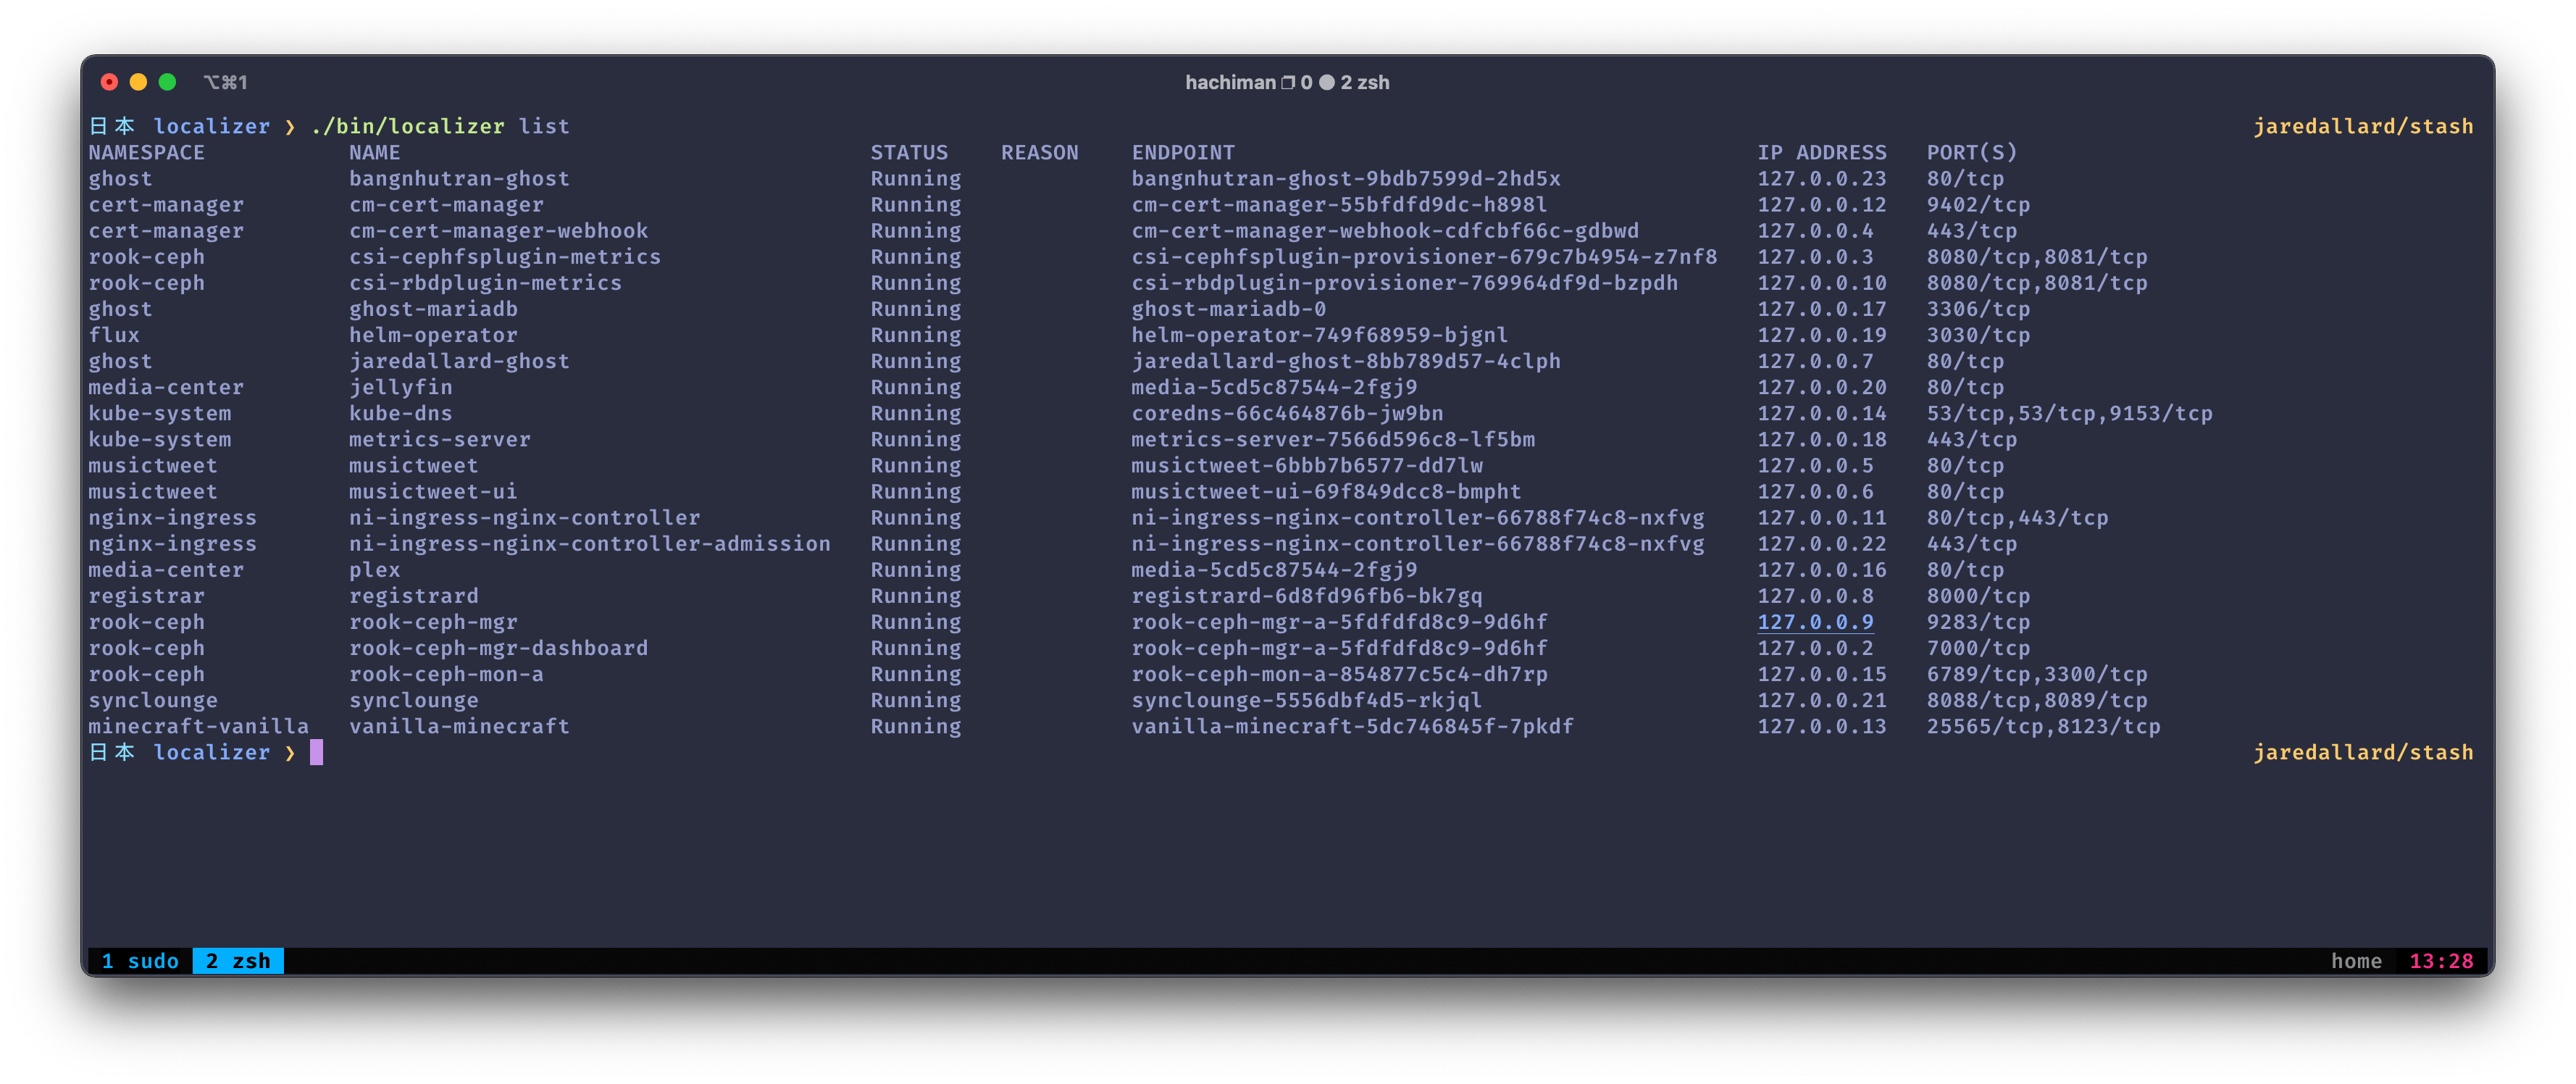Click IP address 127.0.0.2
Image resolution: width=2576 pixels, height=1084 pixels.
coord(1815,648)
